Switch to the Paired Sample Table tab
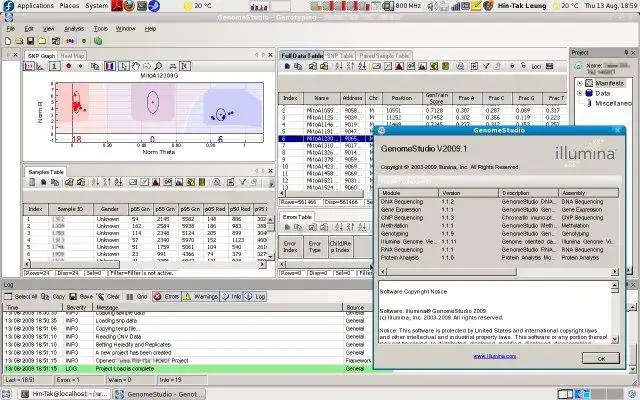640x400 pixels. (384, 56)
